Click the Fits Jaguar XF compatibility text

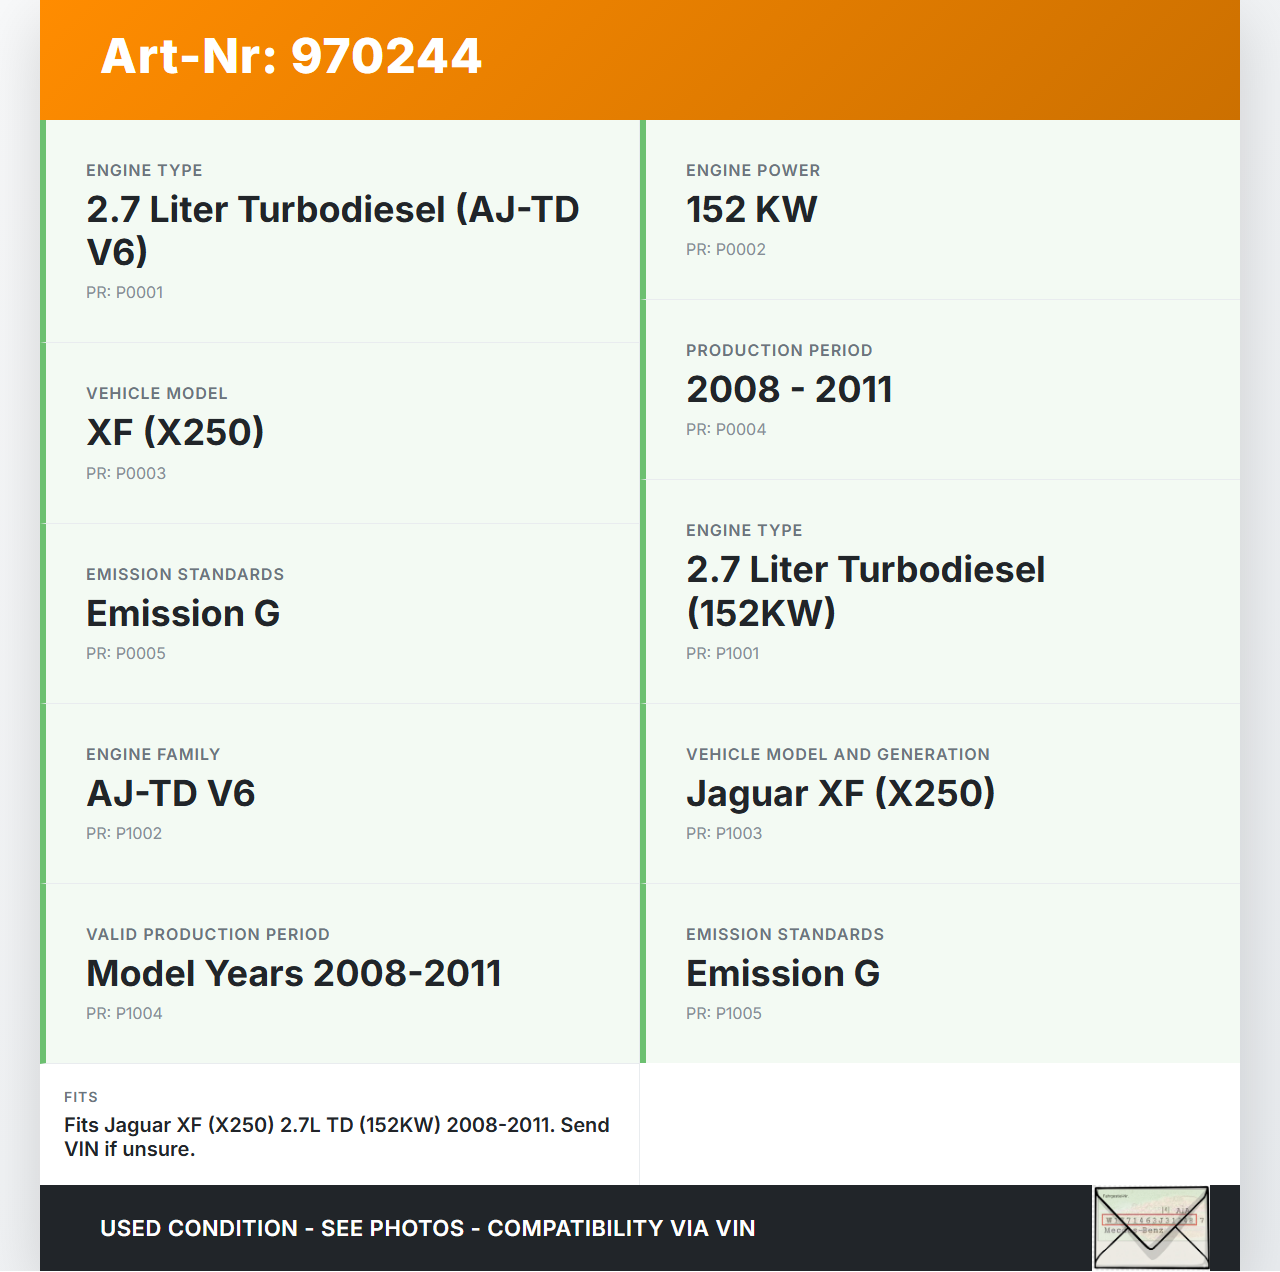337,1137
